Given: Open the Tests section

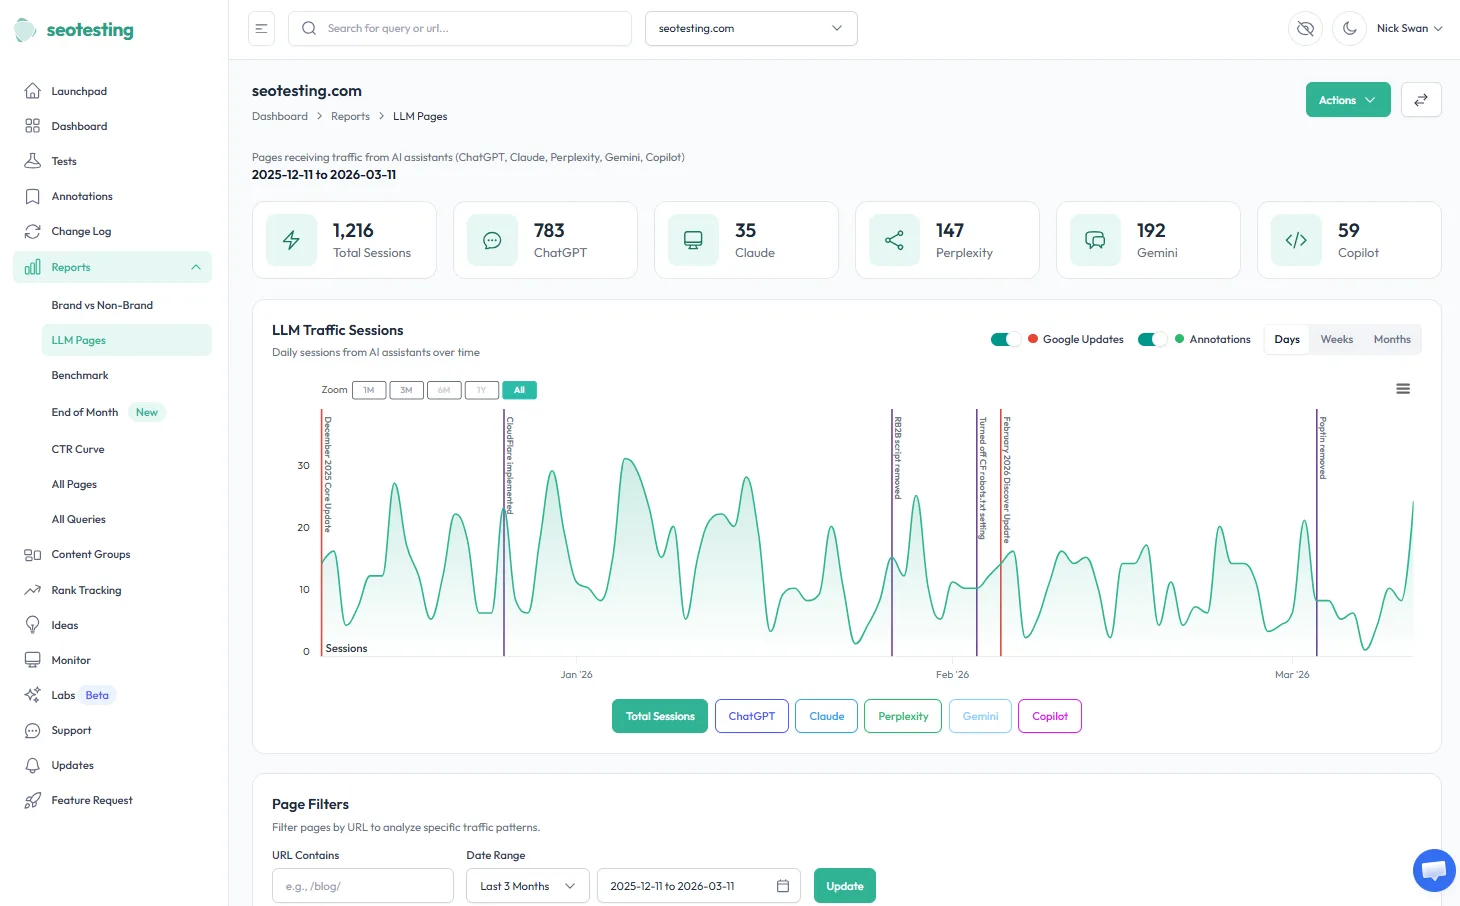Looking at the screenshot, I should pyautogui.click(x=63, y=161).
